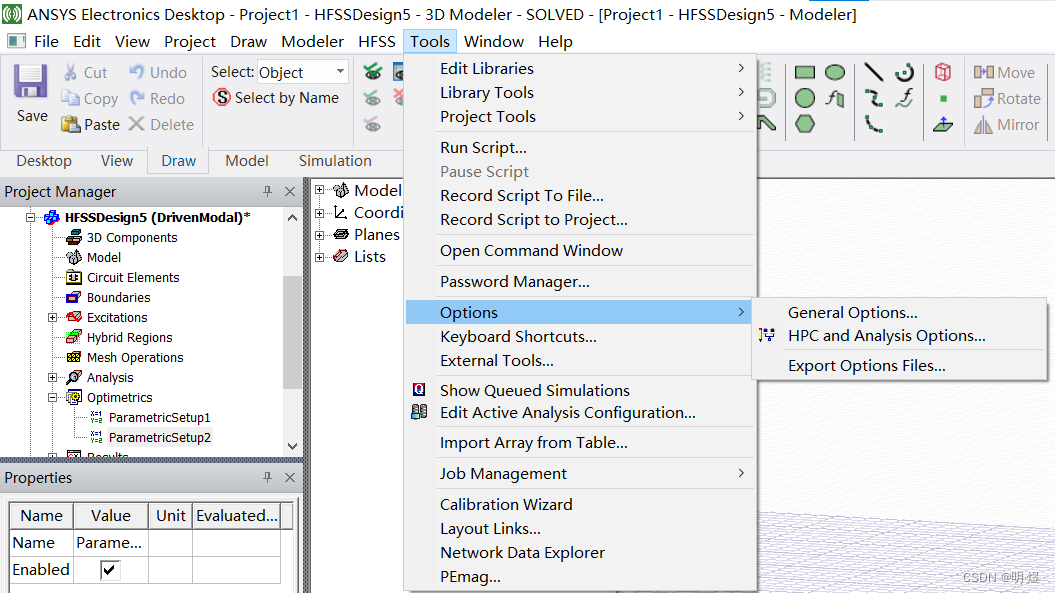Toggle the Enabled checkbox in Properties
Image resolution: width=1055 pixels, height=593 pixels.
[x=110, y=570]
